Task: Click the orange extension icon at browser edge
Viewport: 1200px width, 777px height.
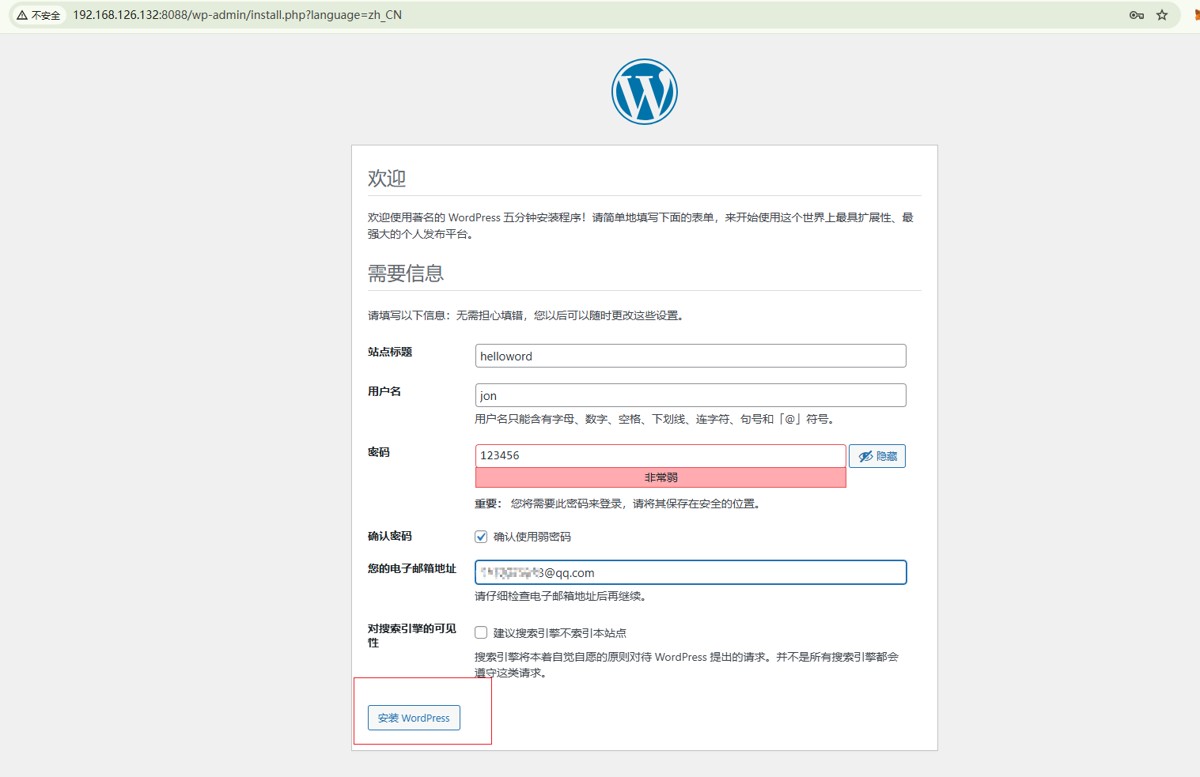Action: [x=1195, y=15]
